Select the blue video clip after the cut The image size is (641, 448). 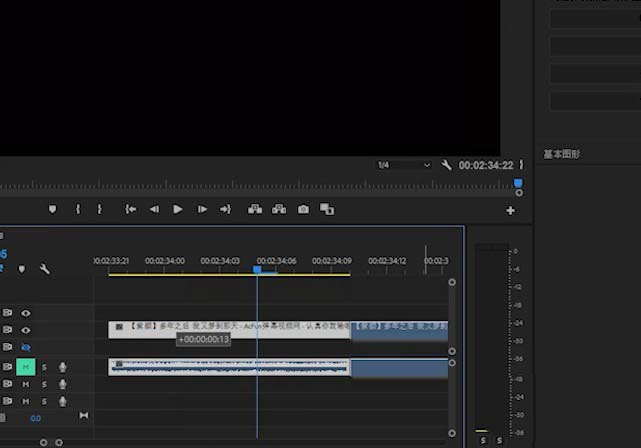[399, 331]
